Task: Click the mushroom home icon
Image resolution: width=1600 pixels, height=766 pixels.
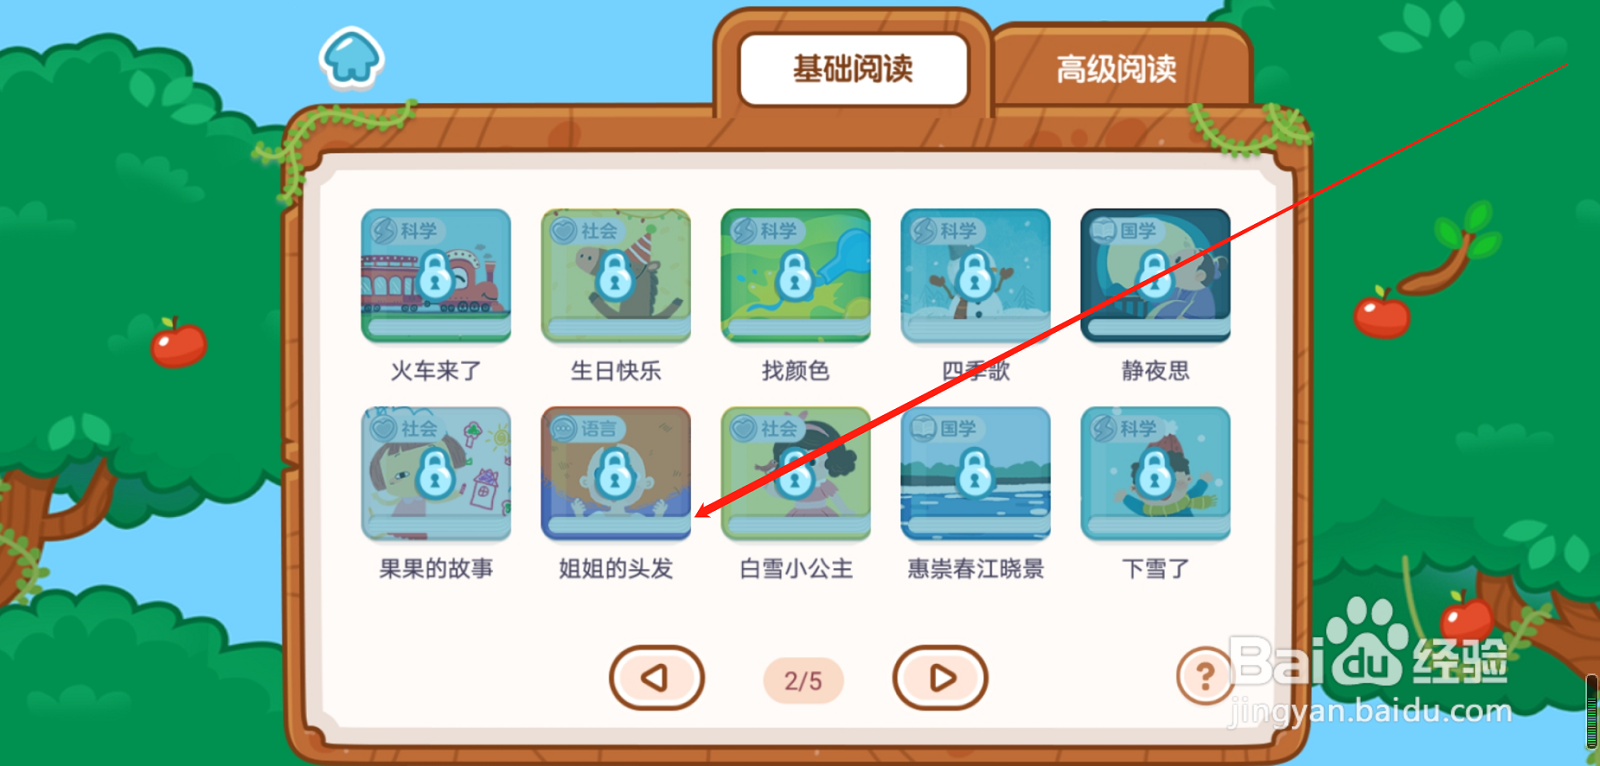Action: [x=351, y=57]
